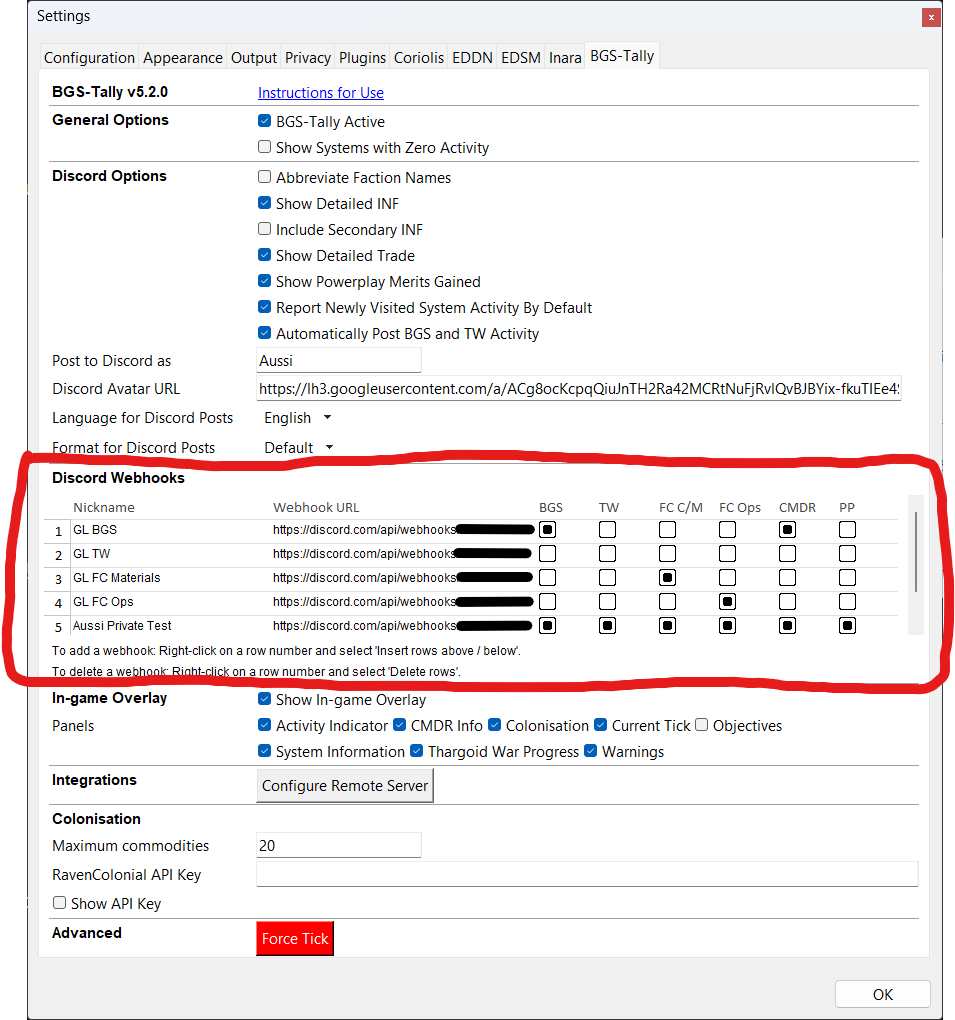Enable Show Systems with Zero Activity
The height and width of the screenshot is (1020, 955).
264,147
